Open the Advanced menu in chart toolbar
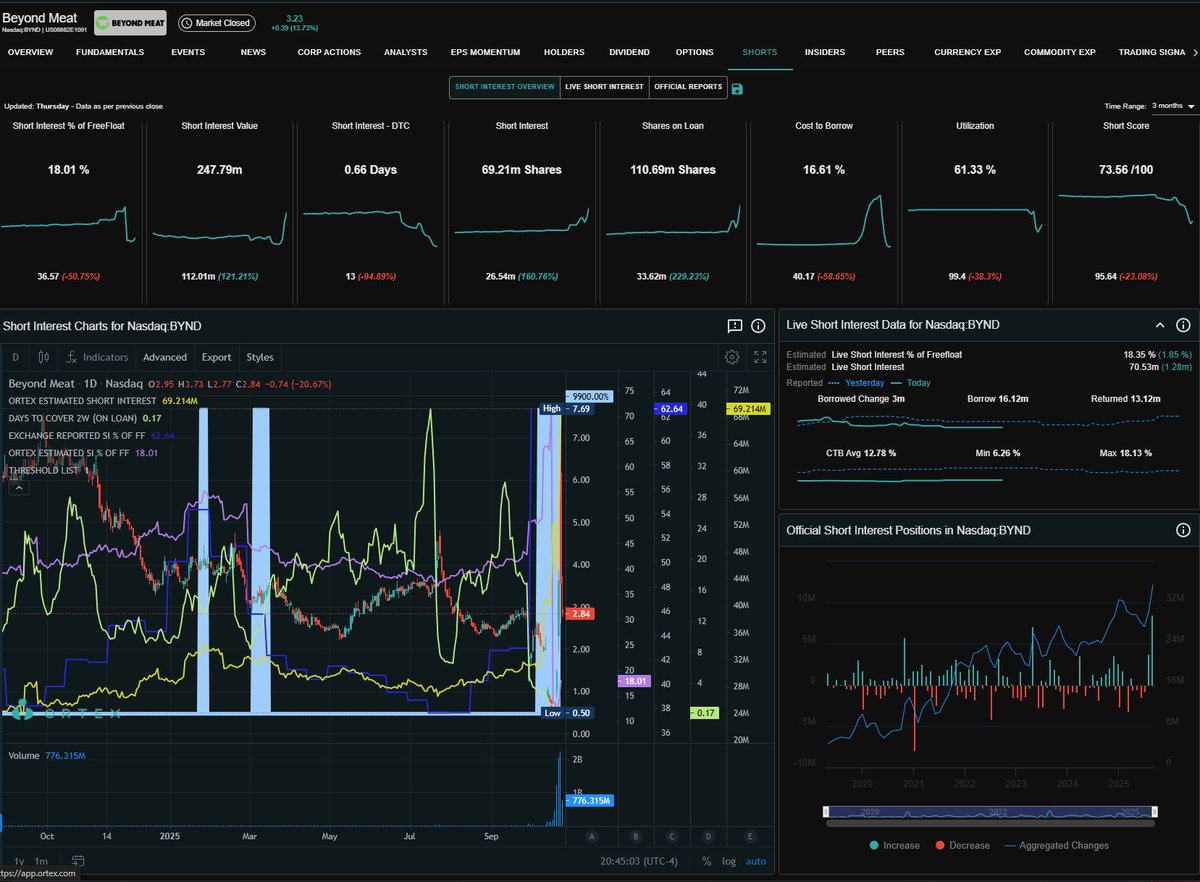Screen dimensions: 1200x882 coord(165,357)
